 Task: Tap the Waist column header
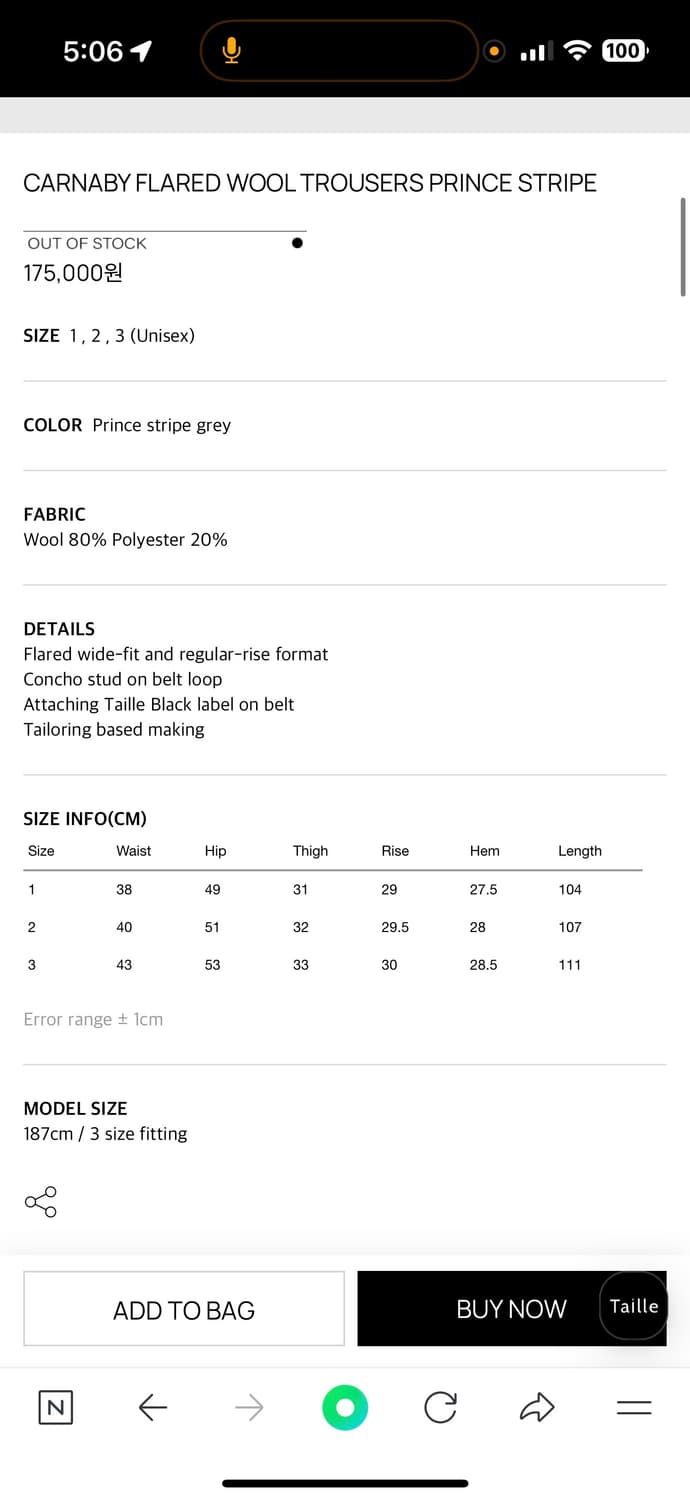click(x=133, y=851)
